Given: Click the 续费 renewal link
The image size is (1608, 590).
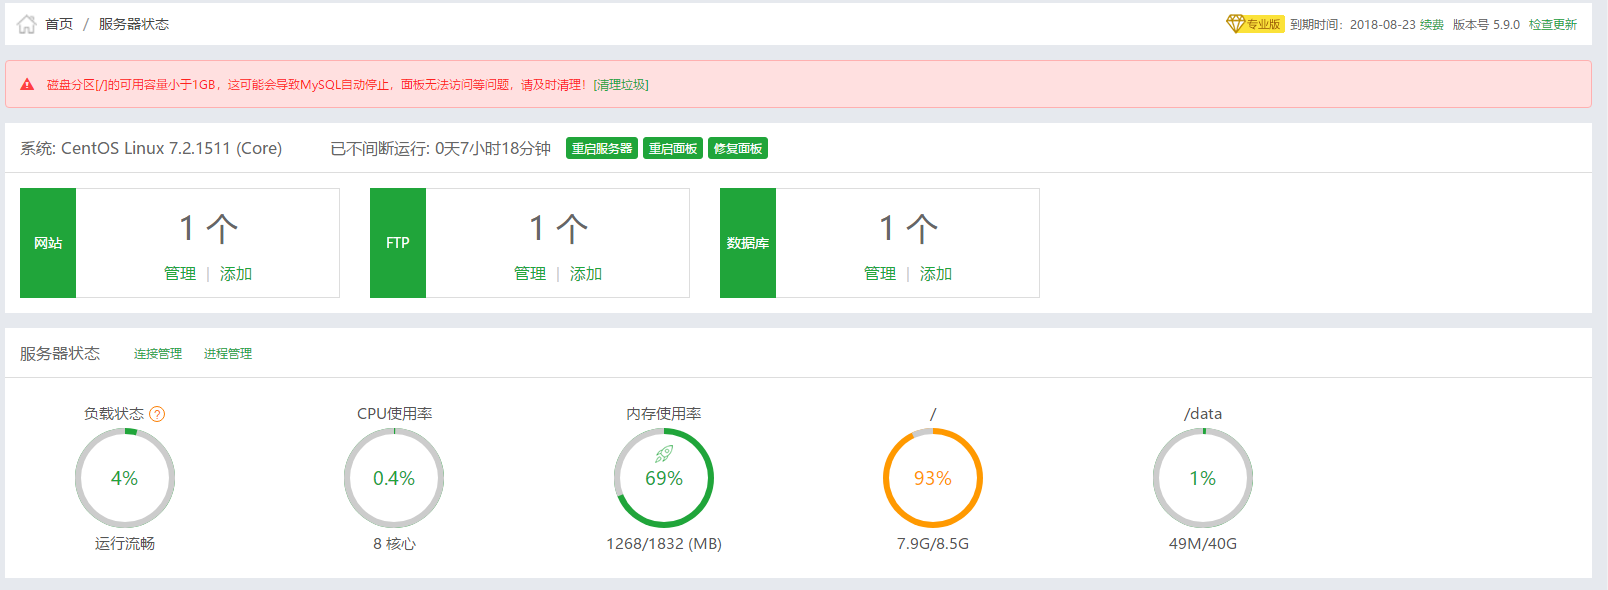Looking at the screenshot, I should [x=1432, y=24].
